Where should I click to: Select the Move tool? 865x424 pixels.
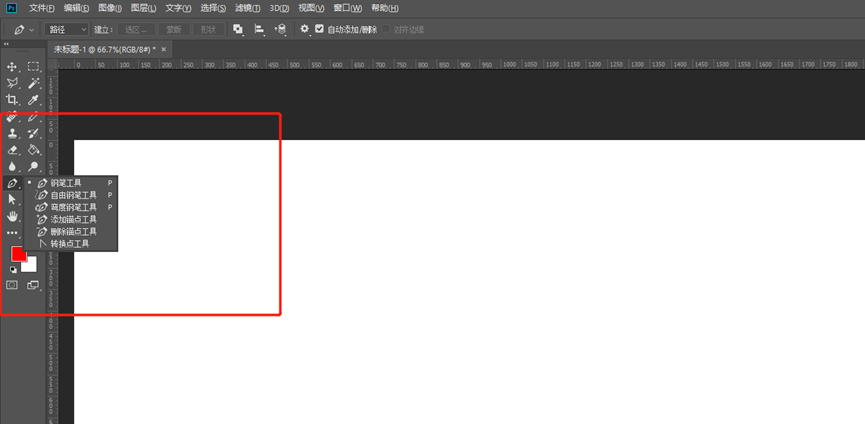pos(12,67)
